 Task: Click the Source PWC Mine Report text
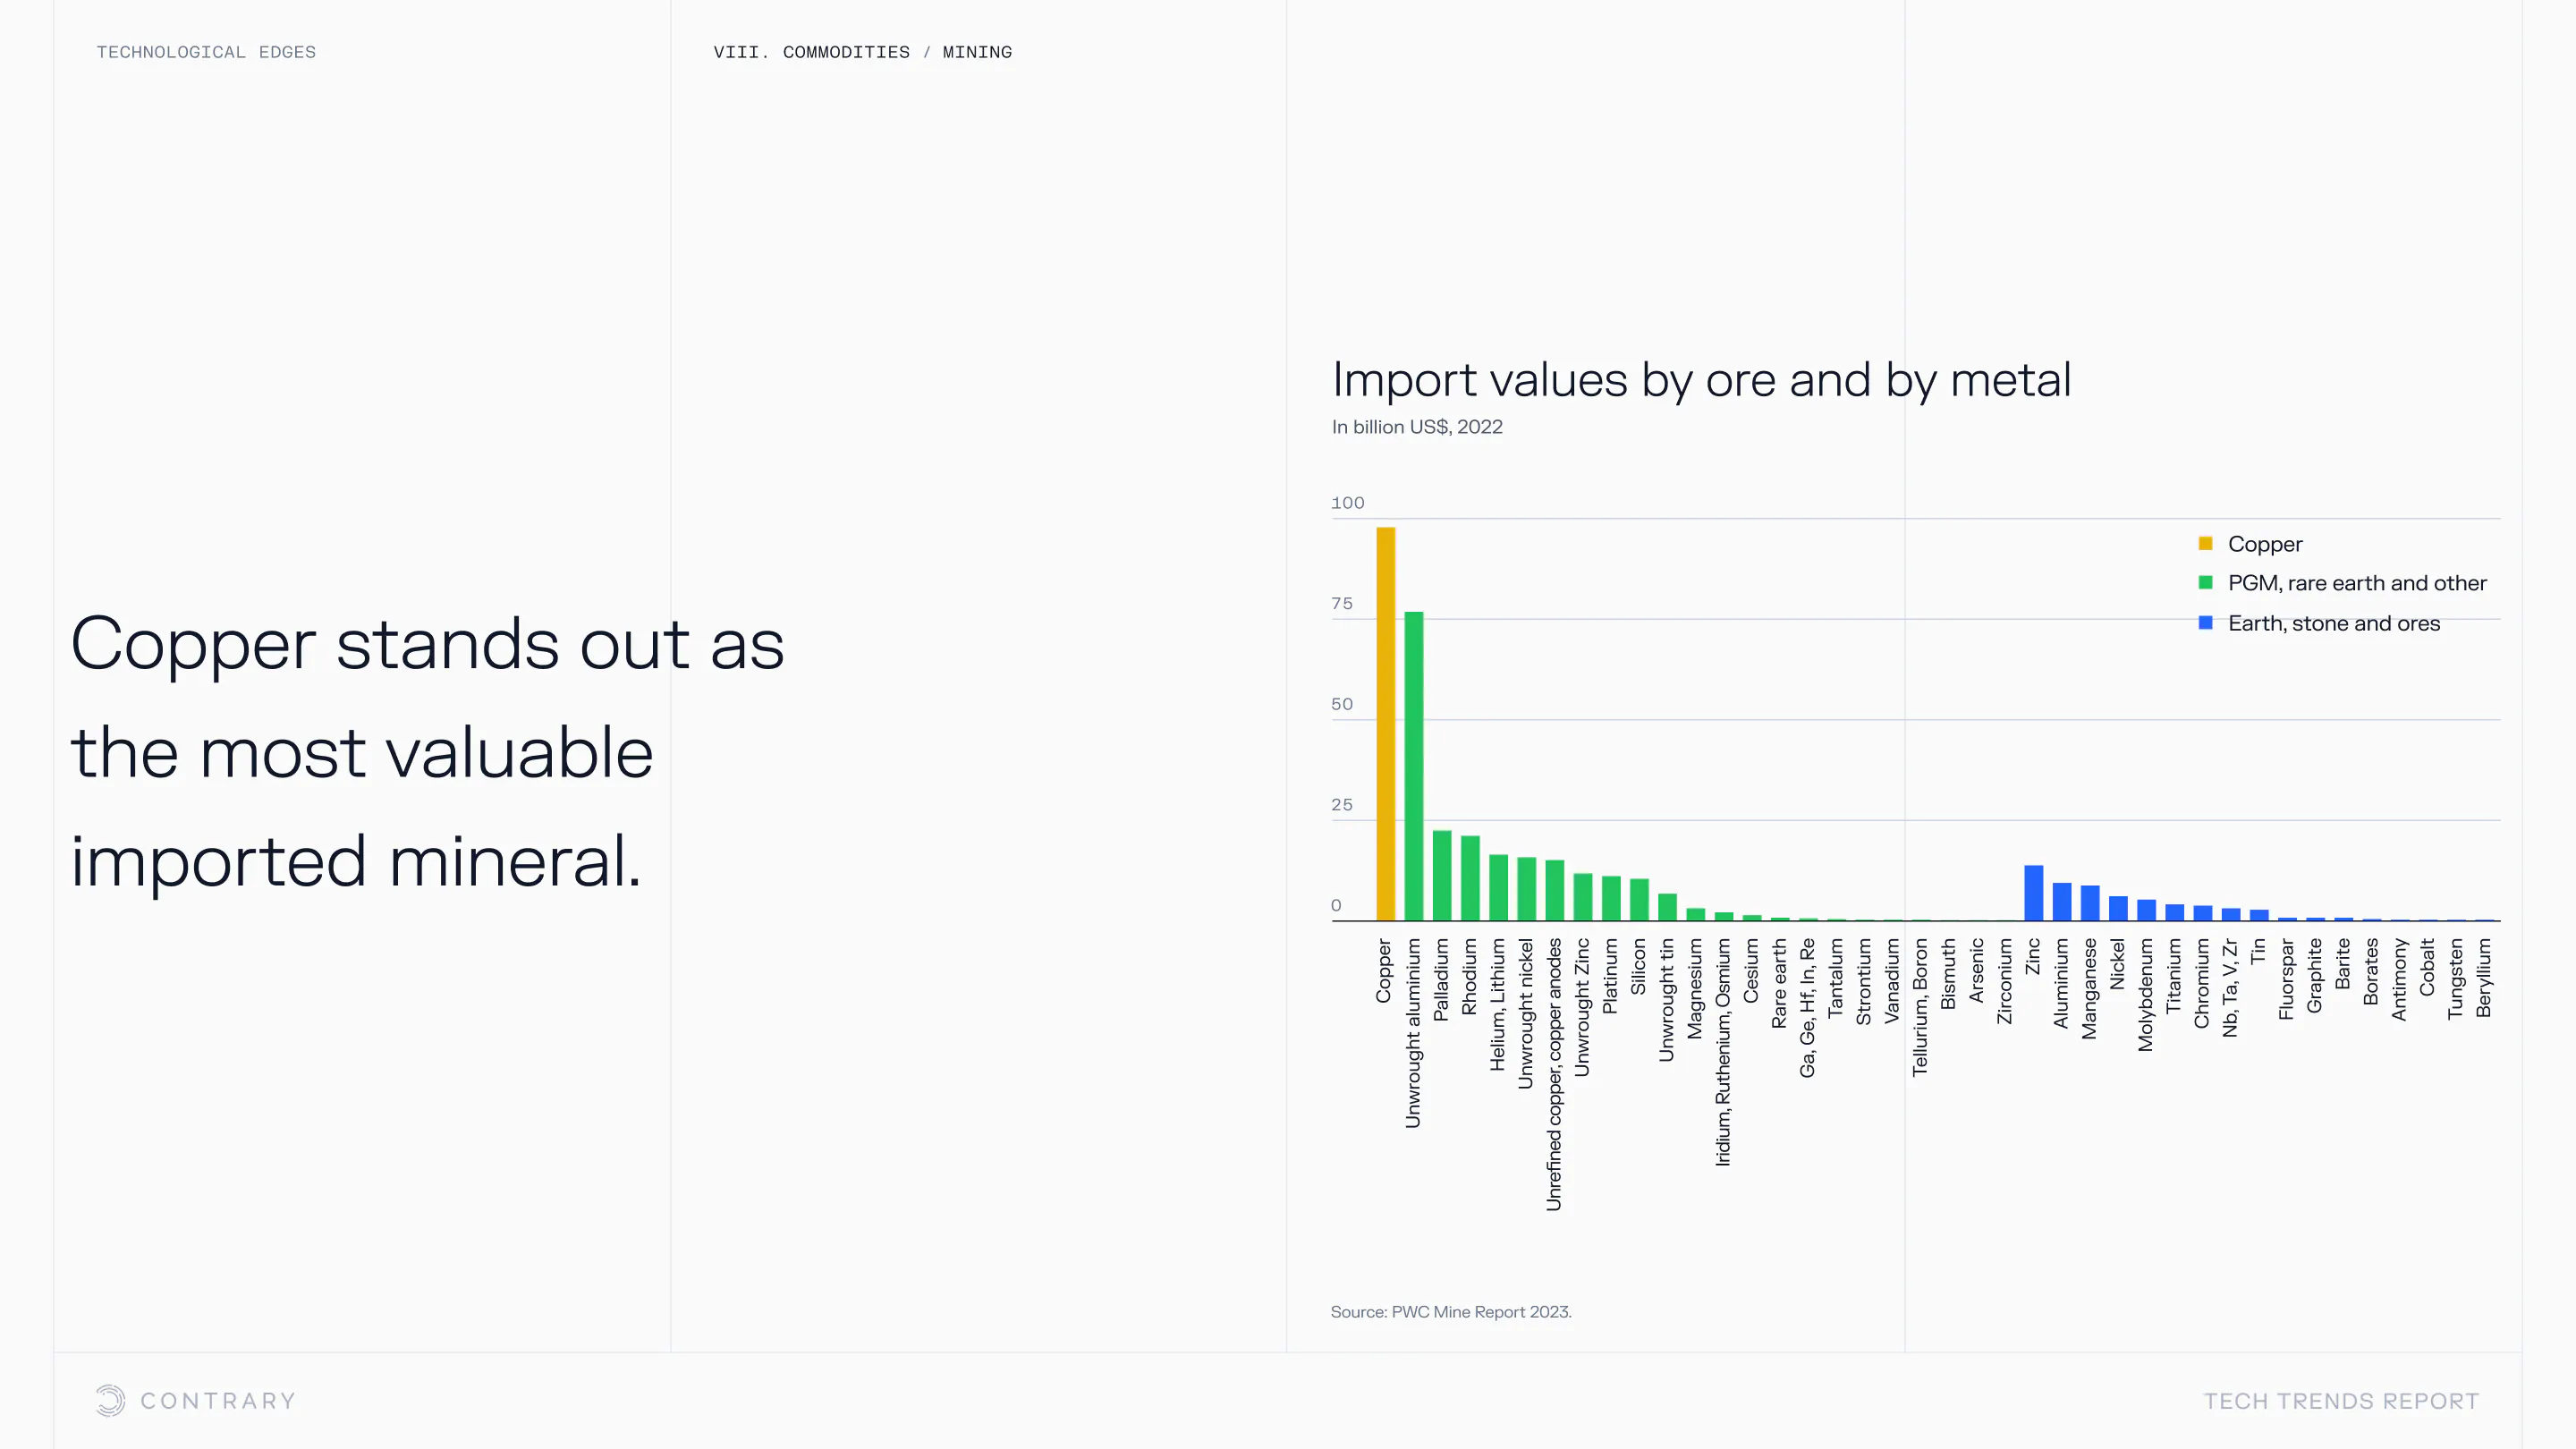(x=1450, y=1311)
